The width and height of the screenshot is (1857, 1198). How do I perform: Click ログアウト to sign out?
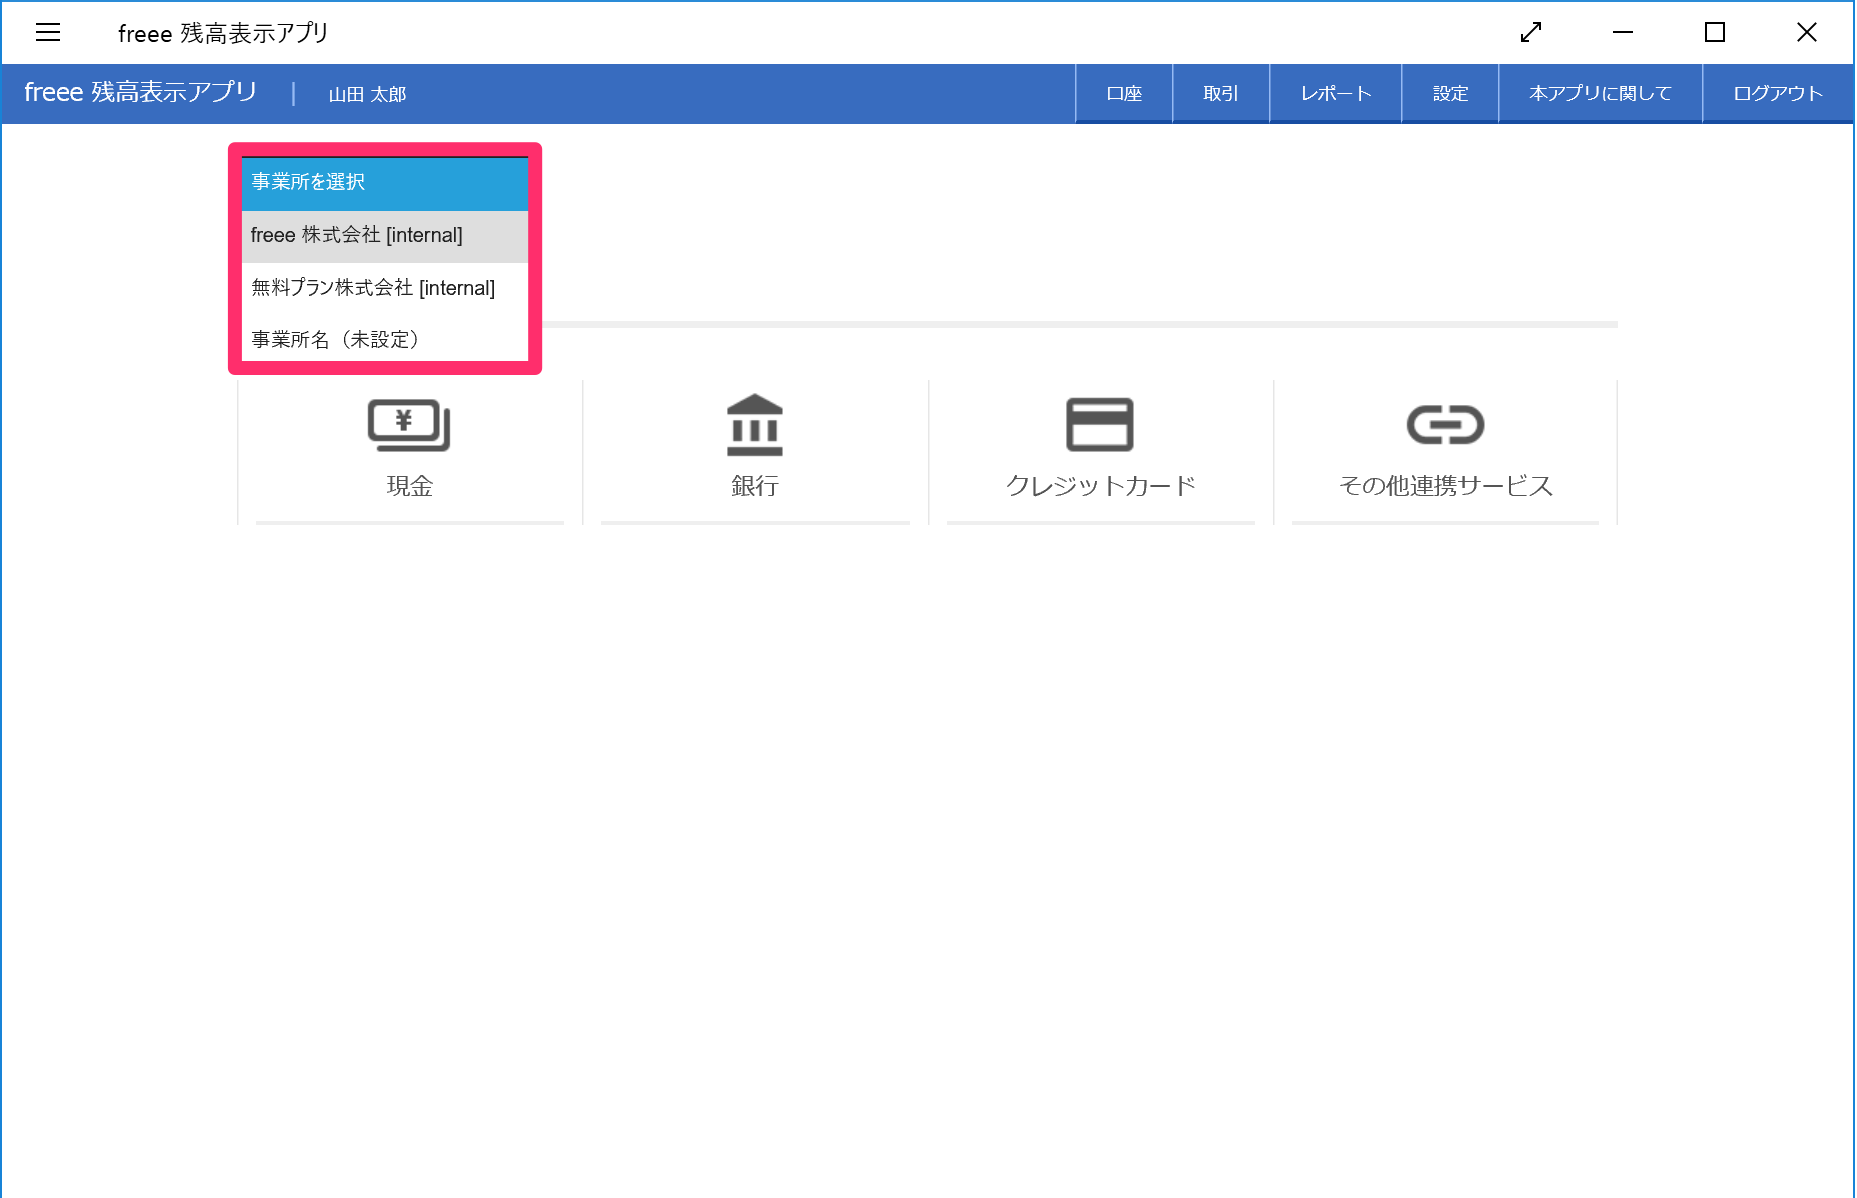pyautogui.click(x=1778, y=94)
